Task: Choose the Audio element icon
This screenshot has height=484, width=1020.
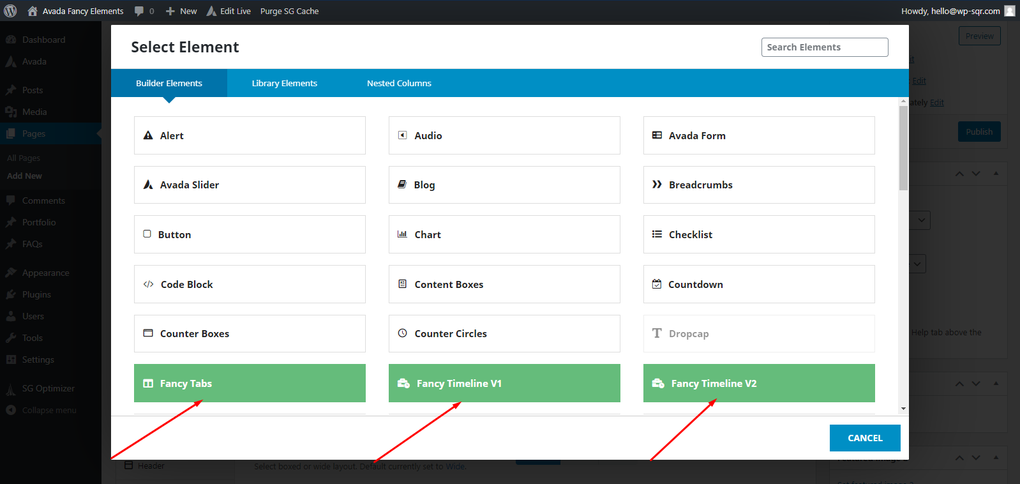Action: coord(402,135)
